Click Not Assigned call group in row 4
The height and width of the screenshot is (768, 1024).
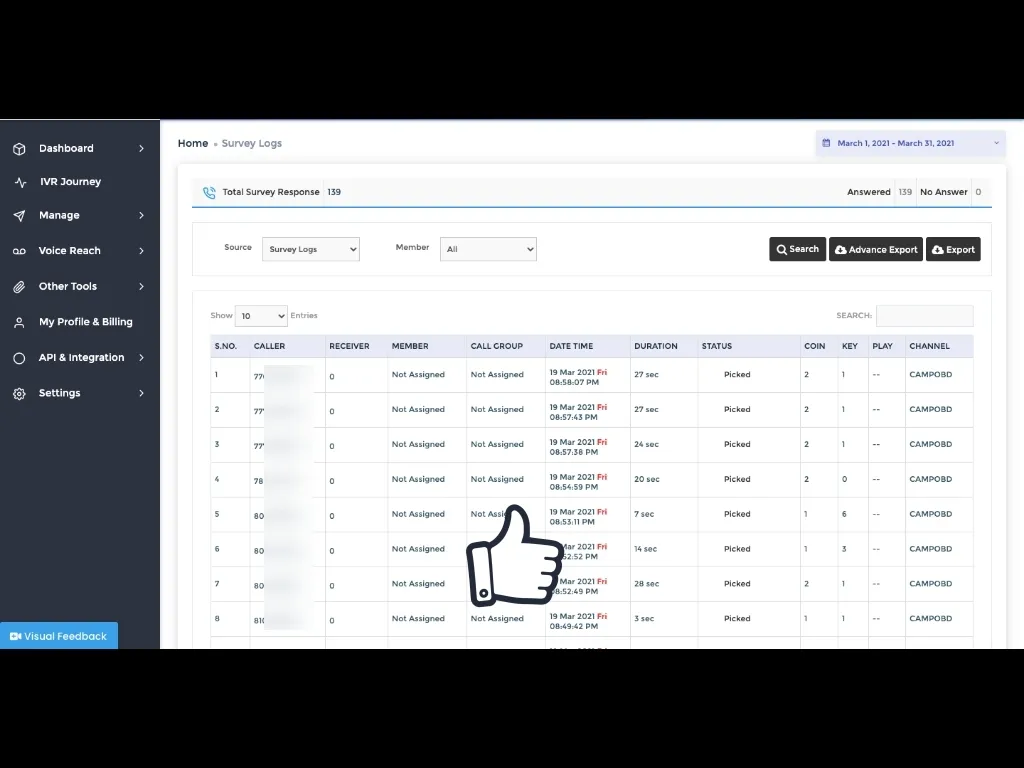click(497, 479)
